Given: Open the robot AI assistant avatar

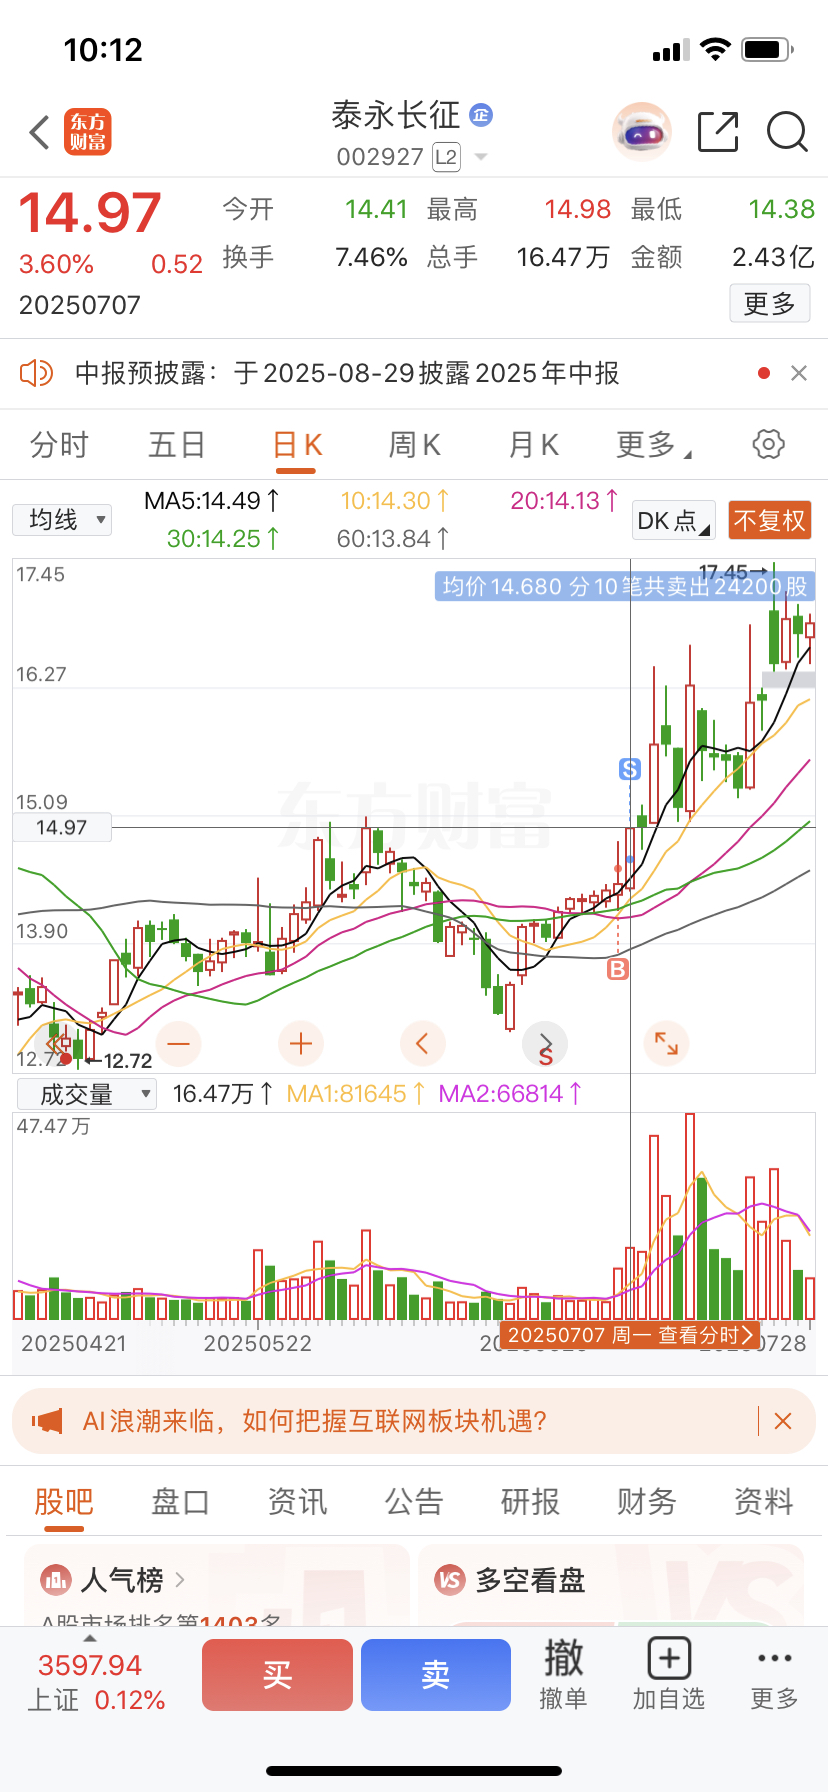Looking at the screenshot, I should pyautogui.click(x=641, y=131).
